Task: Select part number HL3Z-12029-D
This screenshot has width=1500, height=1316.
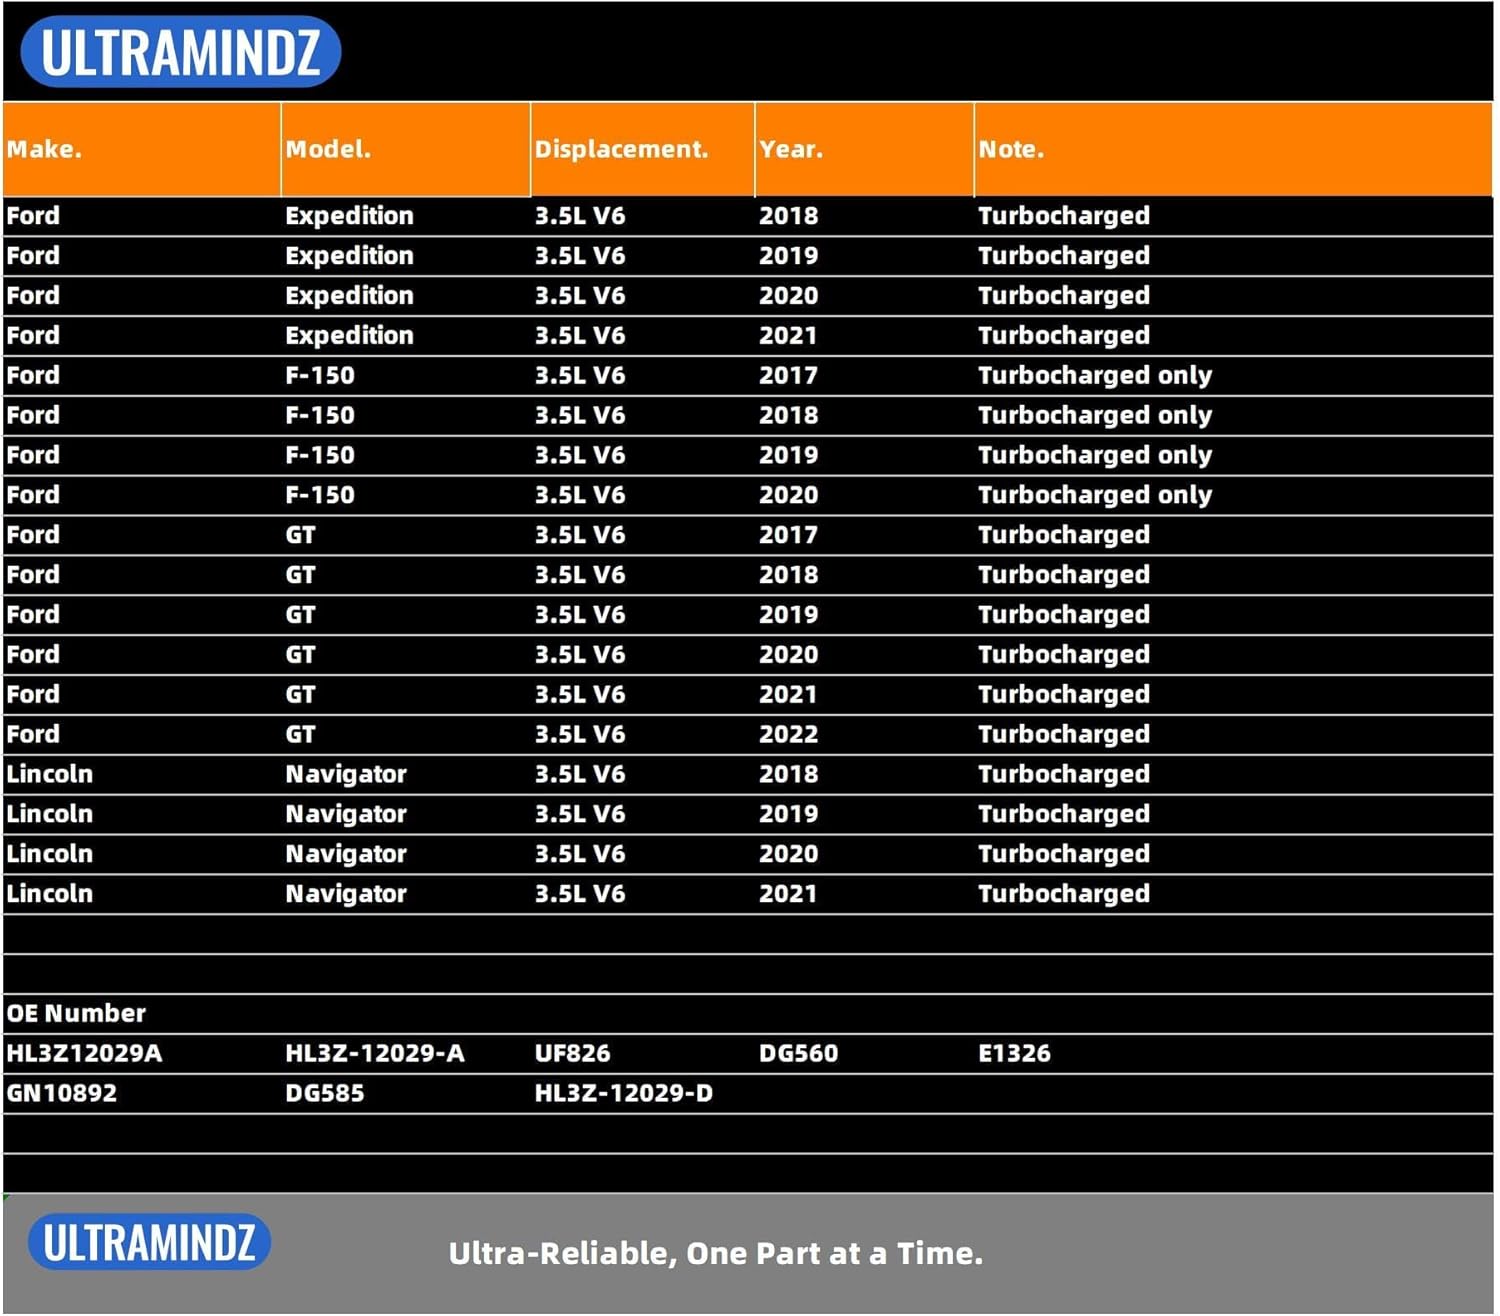Action: pyautogui.click(x=624, y=1094)
